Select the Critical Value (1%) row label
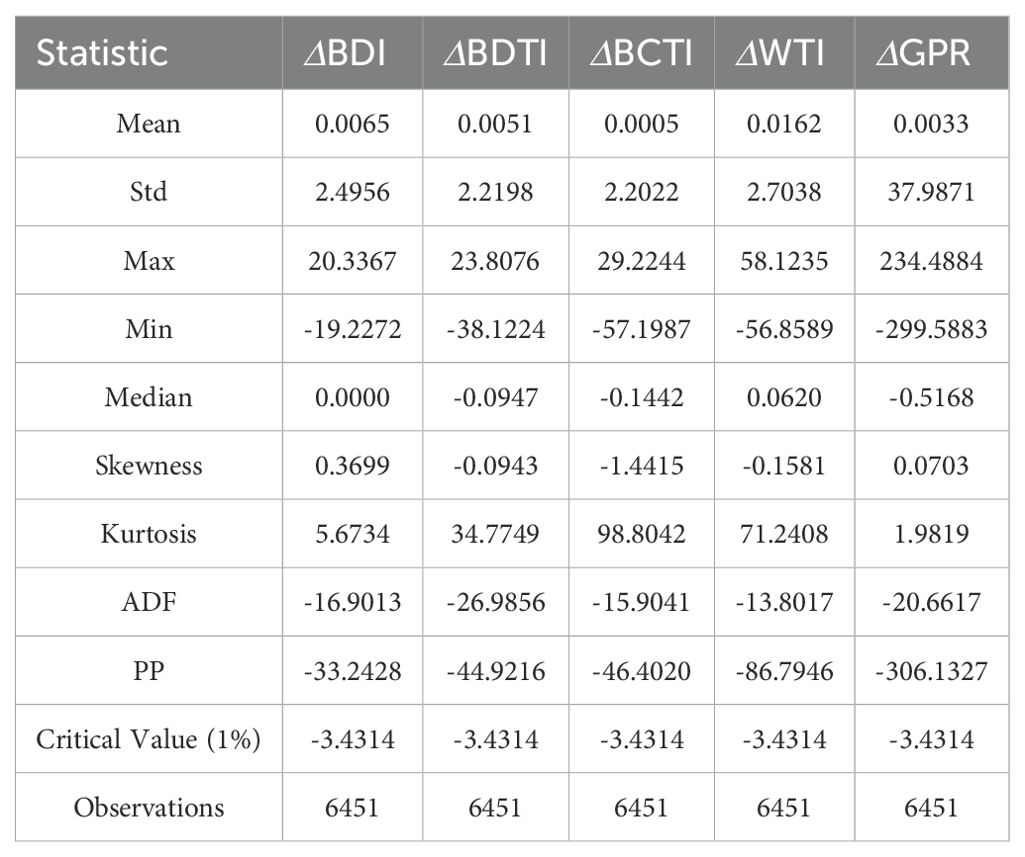This screenshot has height=857, width=1025. tap(148, 739)
